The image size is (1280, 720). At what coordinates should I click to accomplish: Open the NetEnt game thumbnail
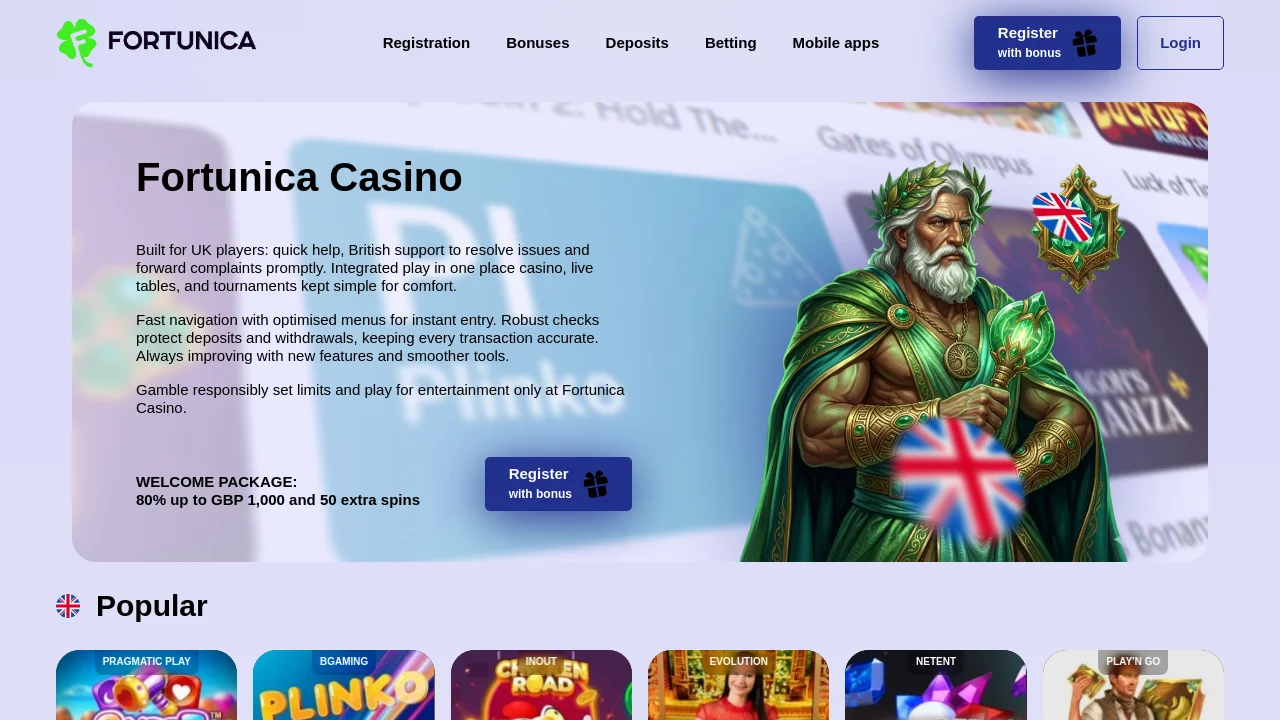tap(936, 685)
